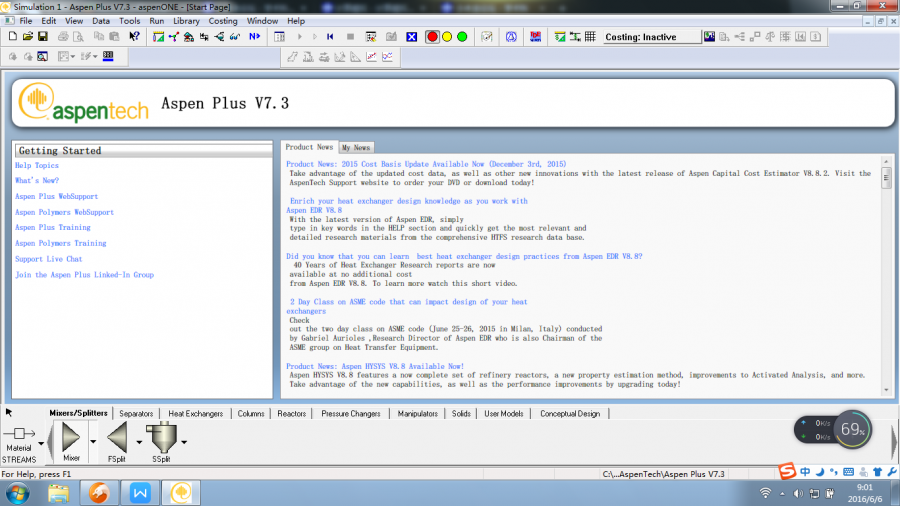
Task: Open Join the Aspen Plus Linked-In Group link
Action: tap(84, 275)
